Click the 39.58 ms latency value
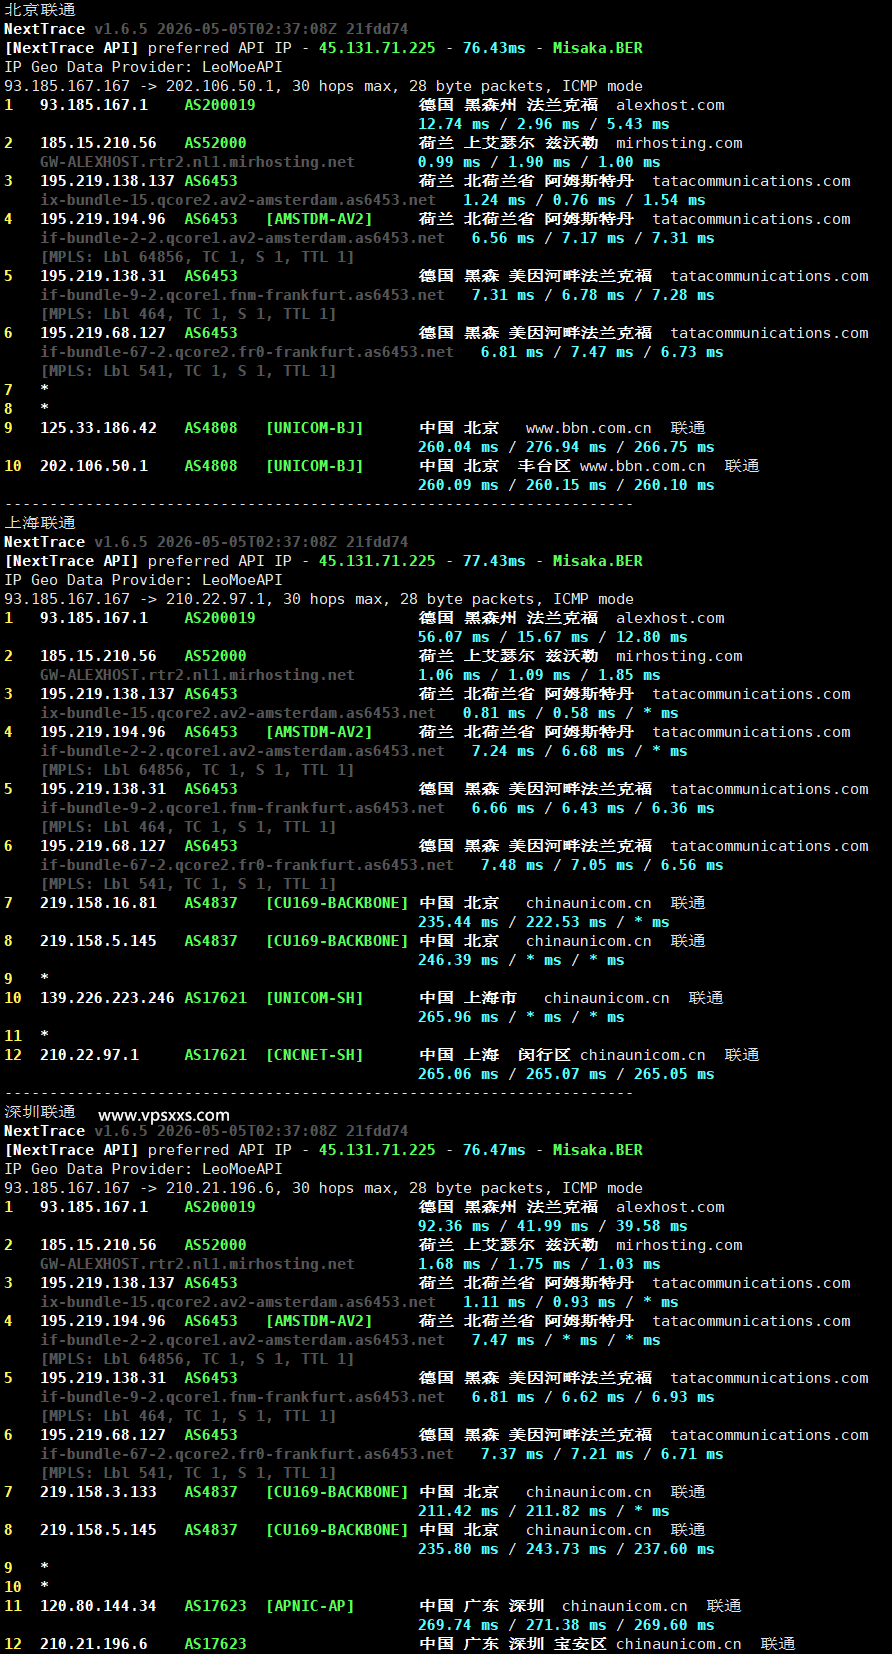The width and height of the screenshot is (892, 1654). pyautogui.click(x=652, y=1226)
